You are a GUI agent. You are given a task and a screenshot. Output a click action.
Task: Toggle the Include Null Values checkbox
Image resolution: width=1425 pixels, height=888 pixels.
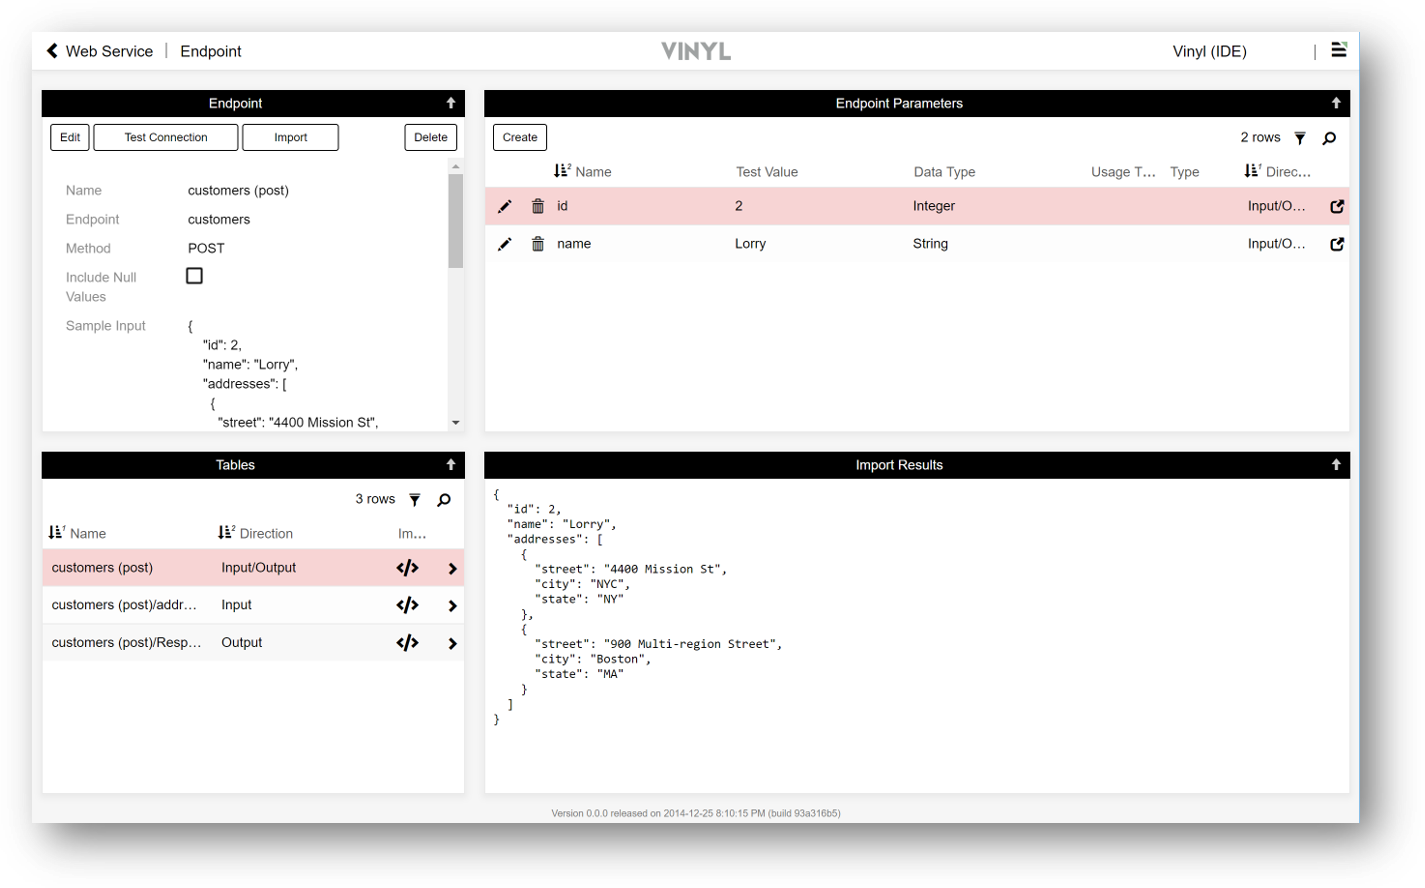tap(195, 276)
